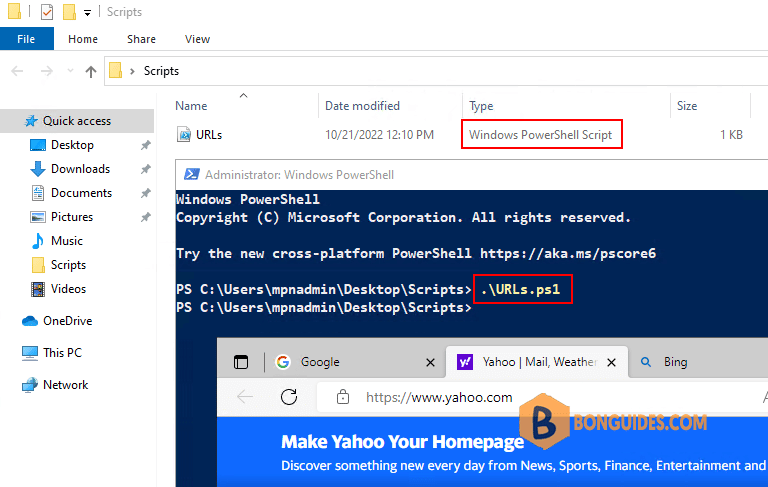Click the lock icon beside yahoo.com address
The image size is (768, 487).
[x=343, y=397]
